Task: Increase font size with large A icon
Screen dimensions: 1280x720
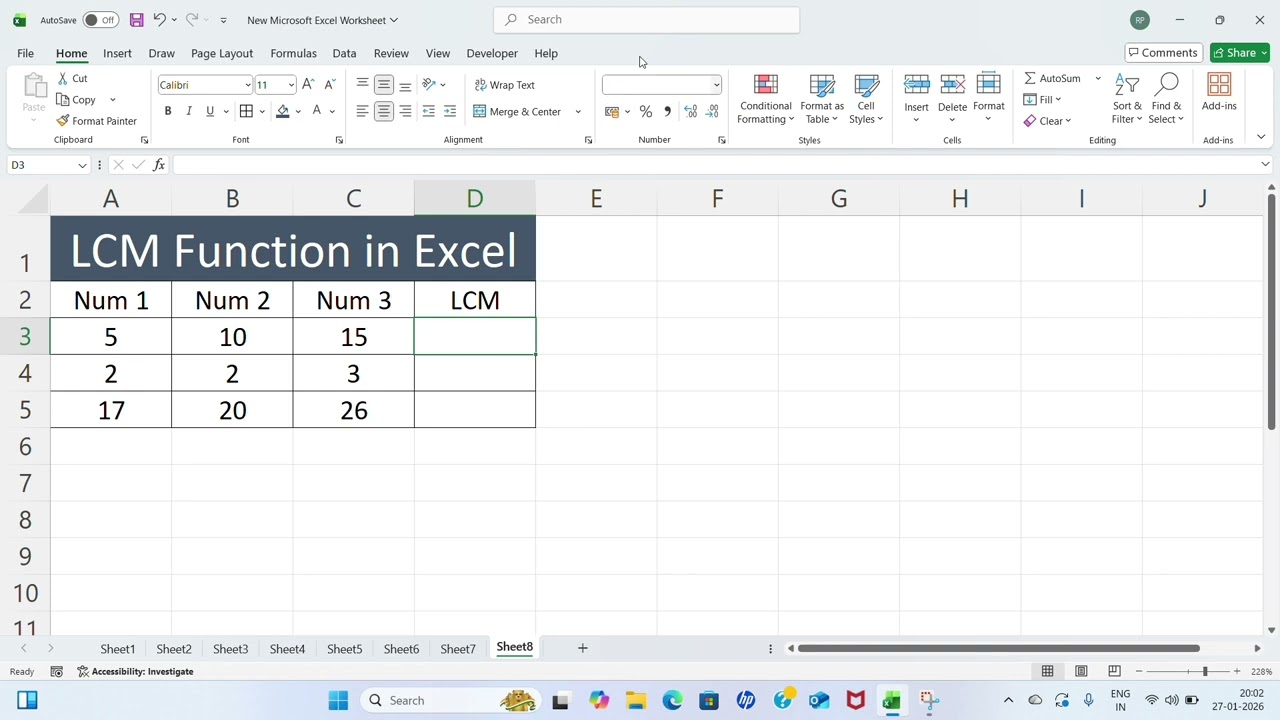Action: (308, 85)
